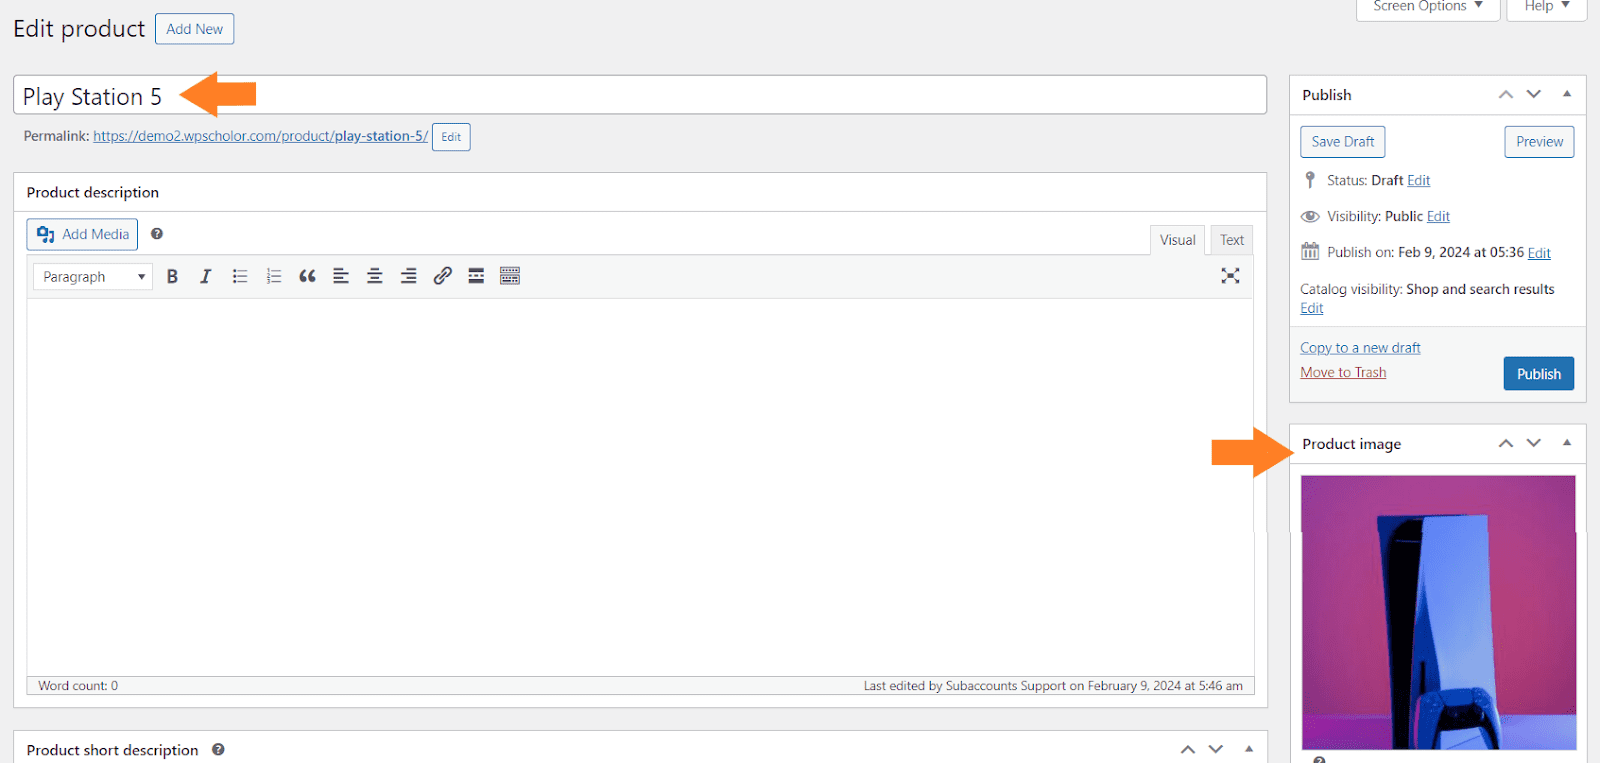Switch to the Visual editor tab
The image size is (1600, 763).
click(1177, 240)
